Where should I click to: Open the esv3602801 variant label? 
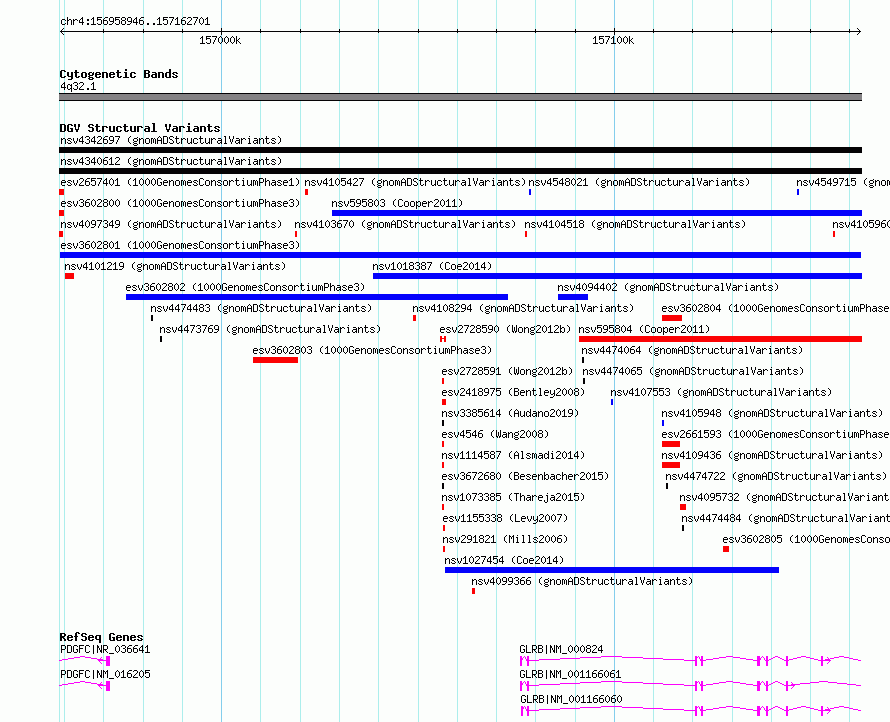point(180,245)
